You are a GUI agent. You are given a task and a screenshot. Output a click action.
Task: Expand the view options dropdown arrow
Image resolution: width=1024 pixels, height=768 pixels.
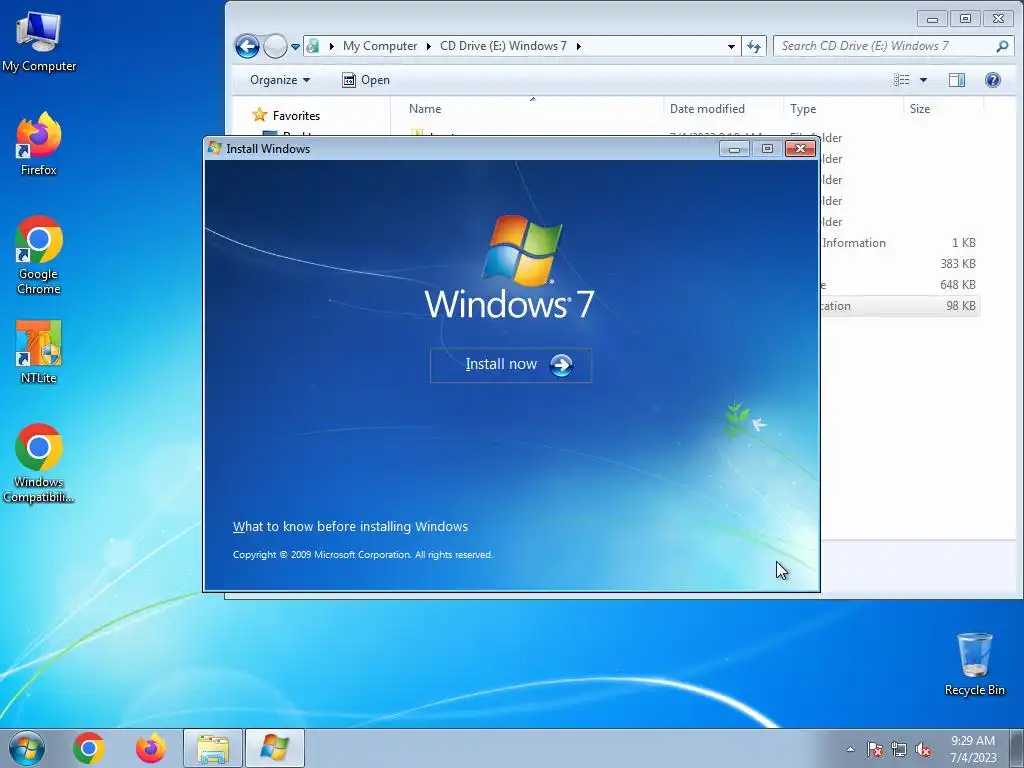click(x=923, y=80)
